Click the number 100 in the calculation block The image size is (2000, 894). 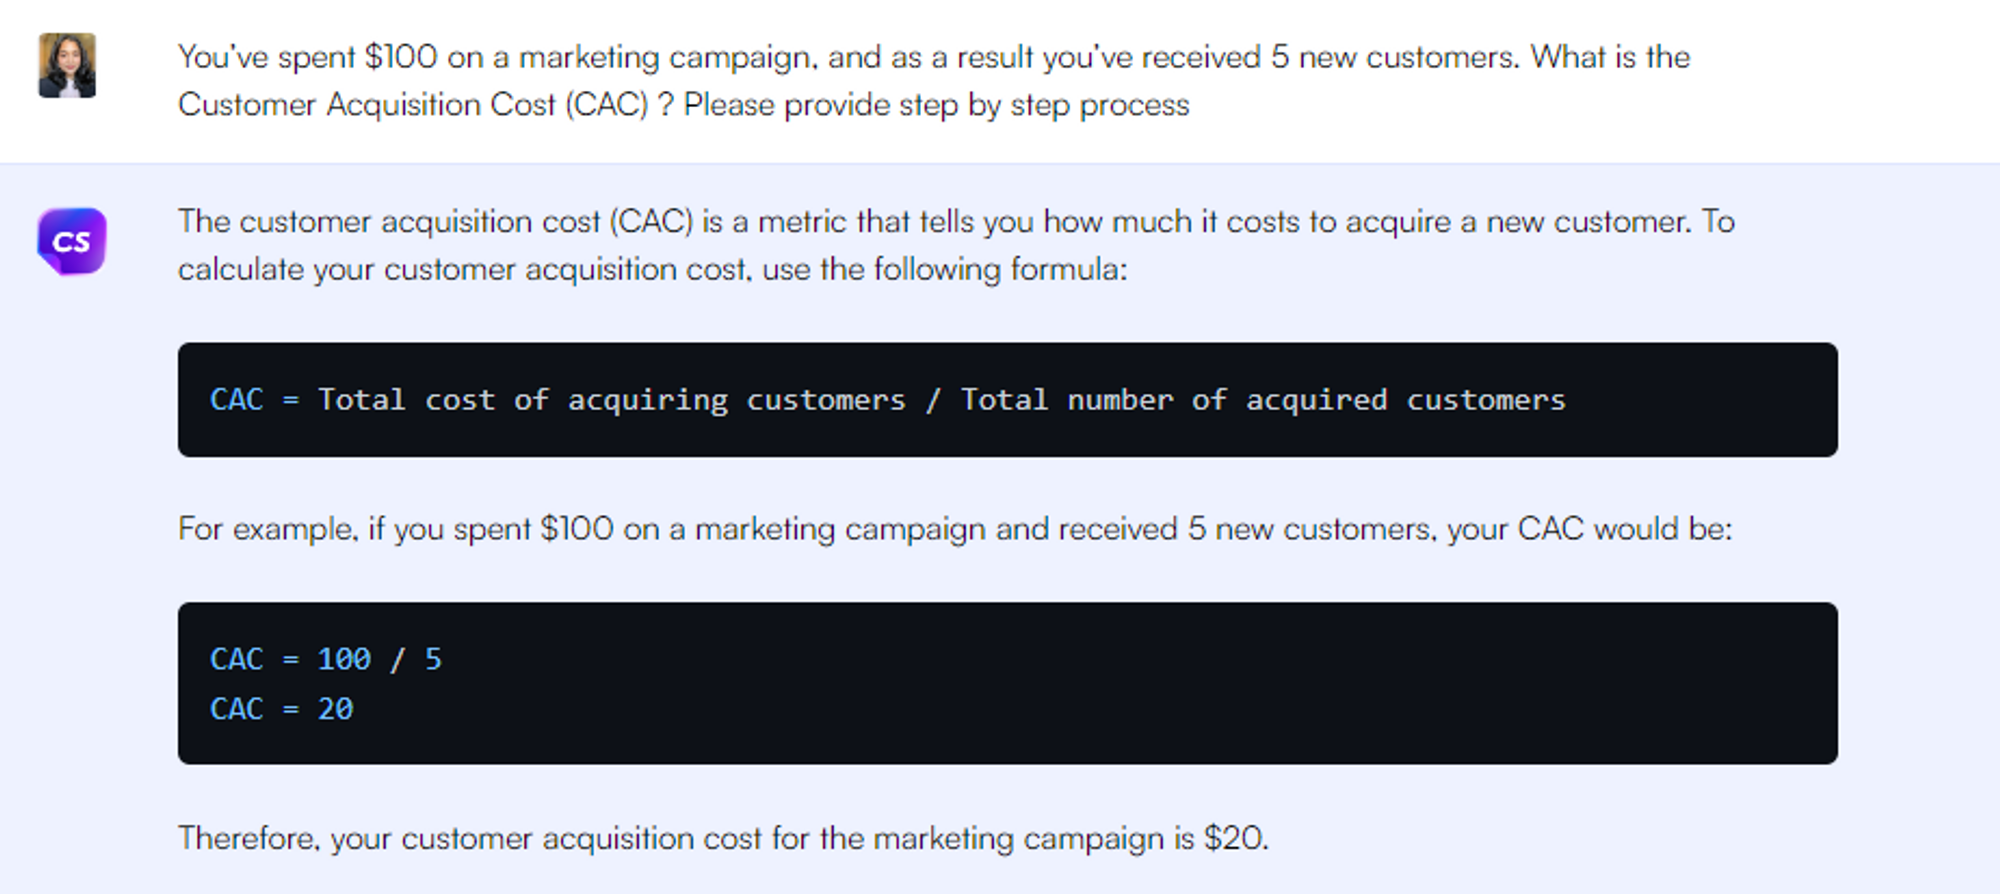(344, 659)
